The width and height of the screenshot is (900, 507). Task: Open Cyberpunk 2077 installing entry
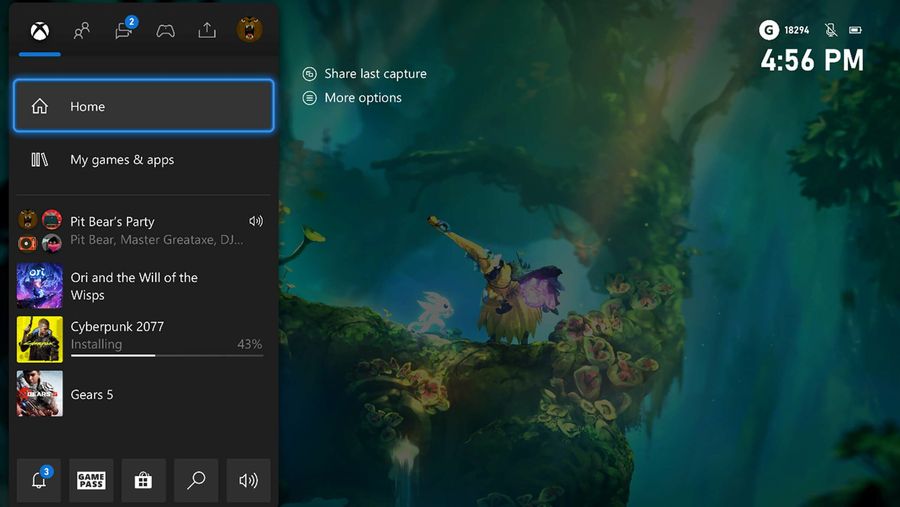tap(142, 339)
